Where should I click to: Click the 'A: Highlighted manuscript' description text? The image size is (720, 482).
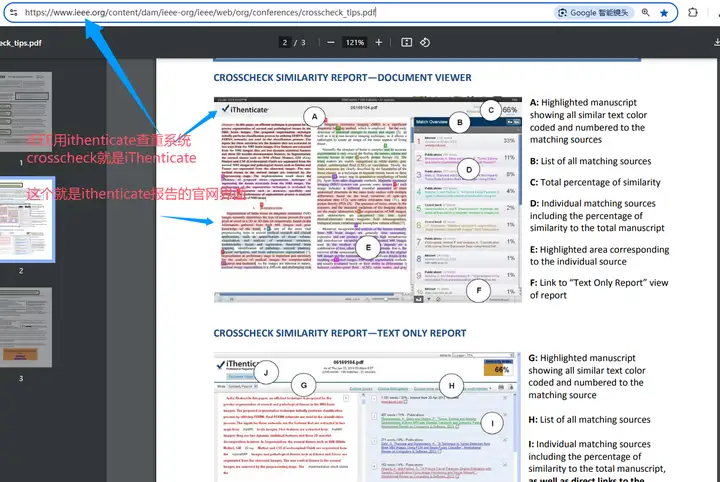coord(588,121)
